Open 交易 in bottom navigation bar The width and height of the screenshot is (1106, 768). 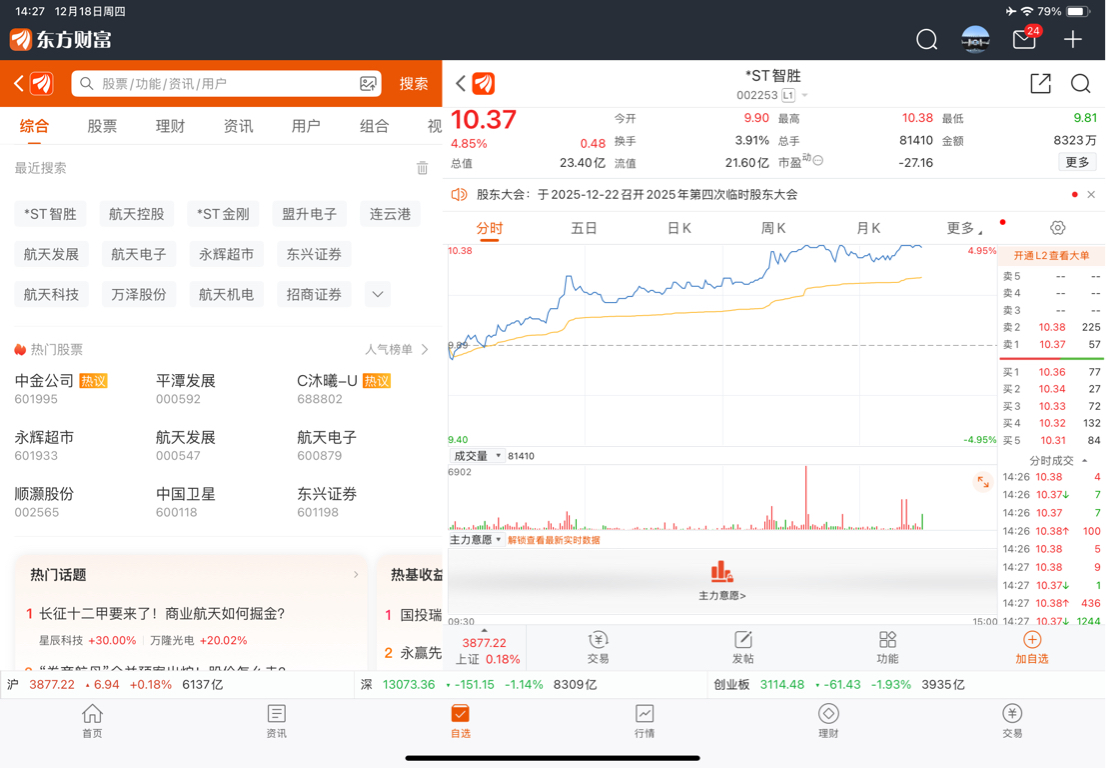(x=1012, y=721)
